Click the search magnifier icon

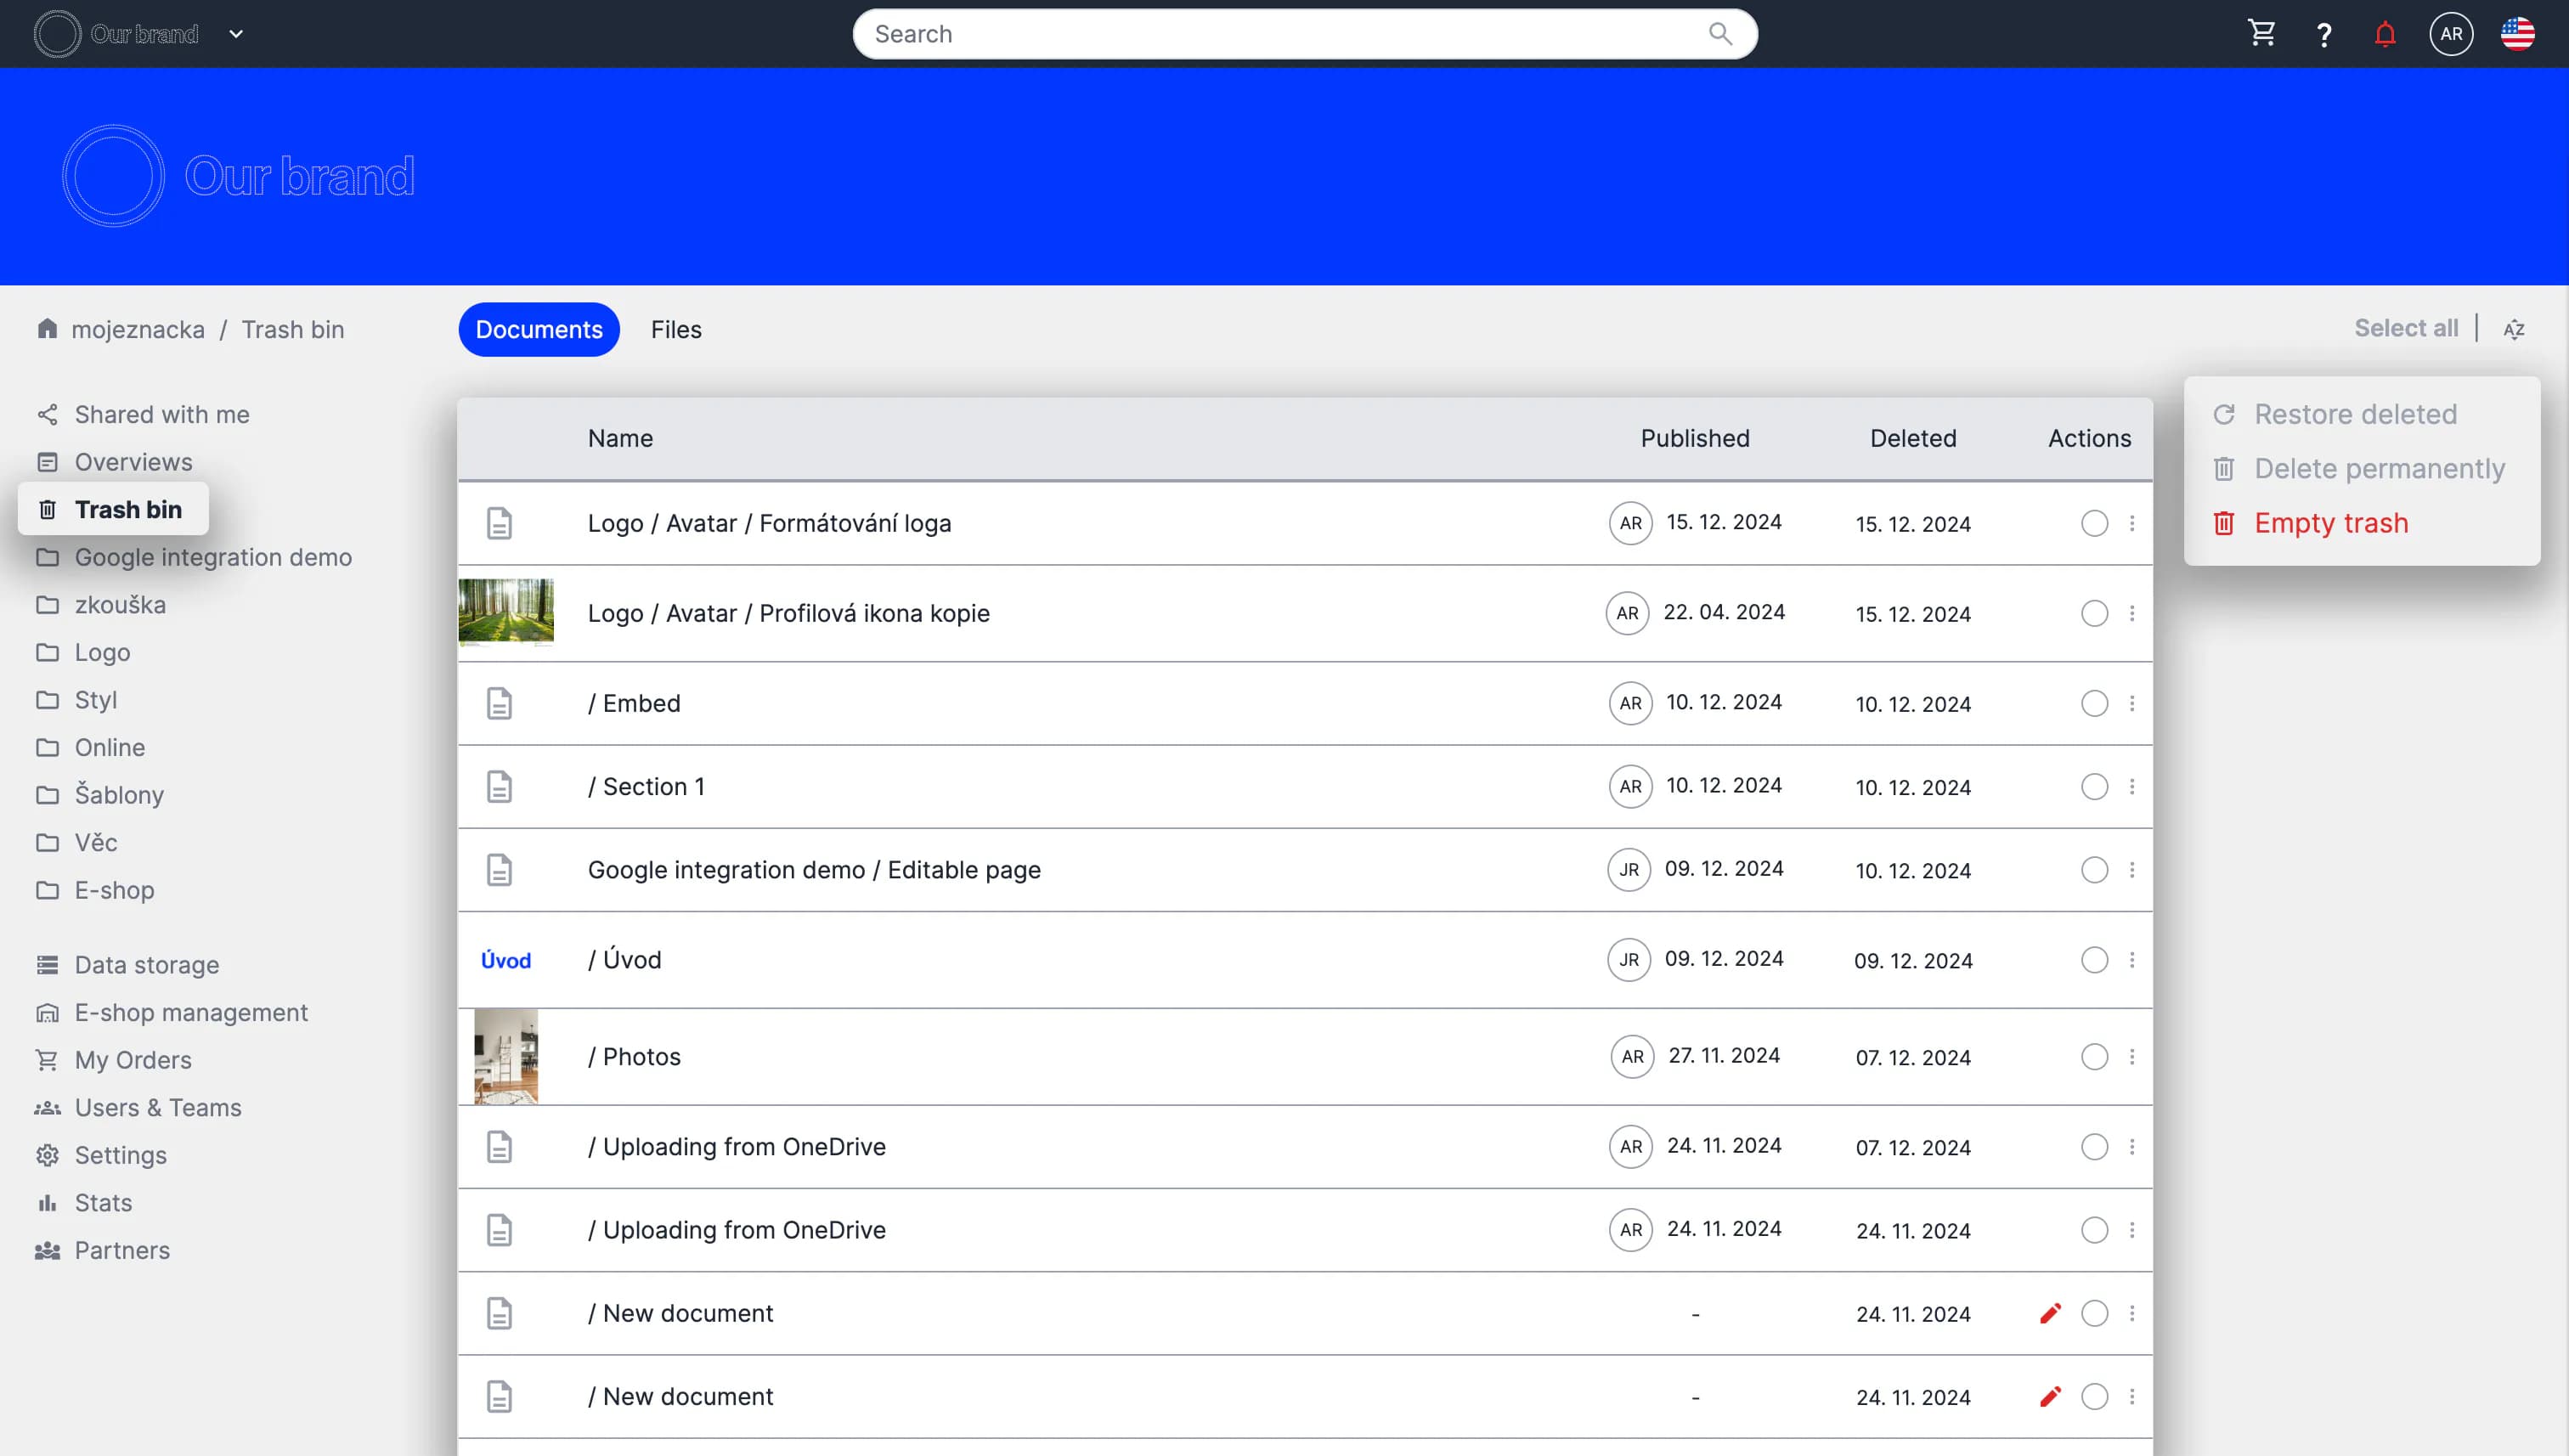pyautogui.click(x=1720, y=34)
